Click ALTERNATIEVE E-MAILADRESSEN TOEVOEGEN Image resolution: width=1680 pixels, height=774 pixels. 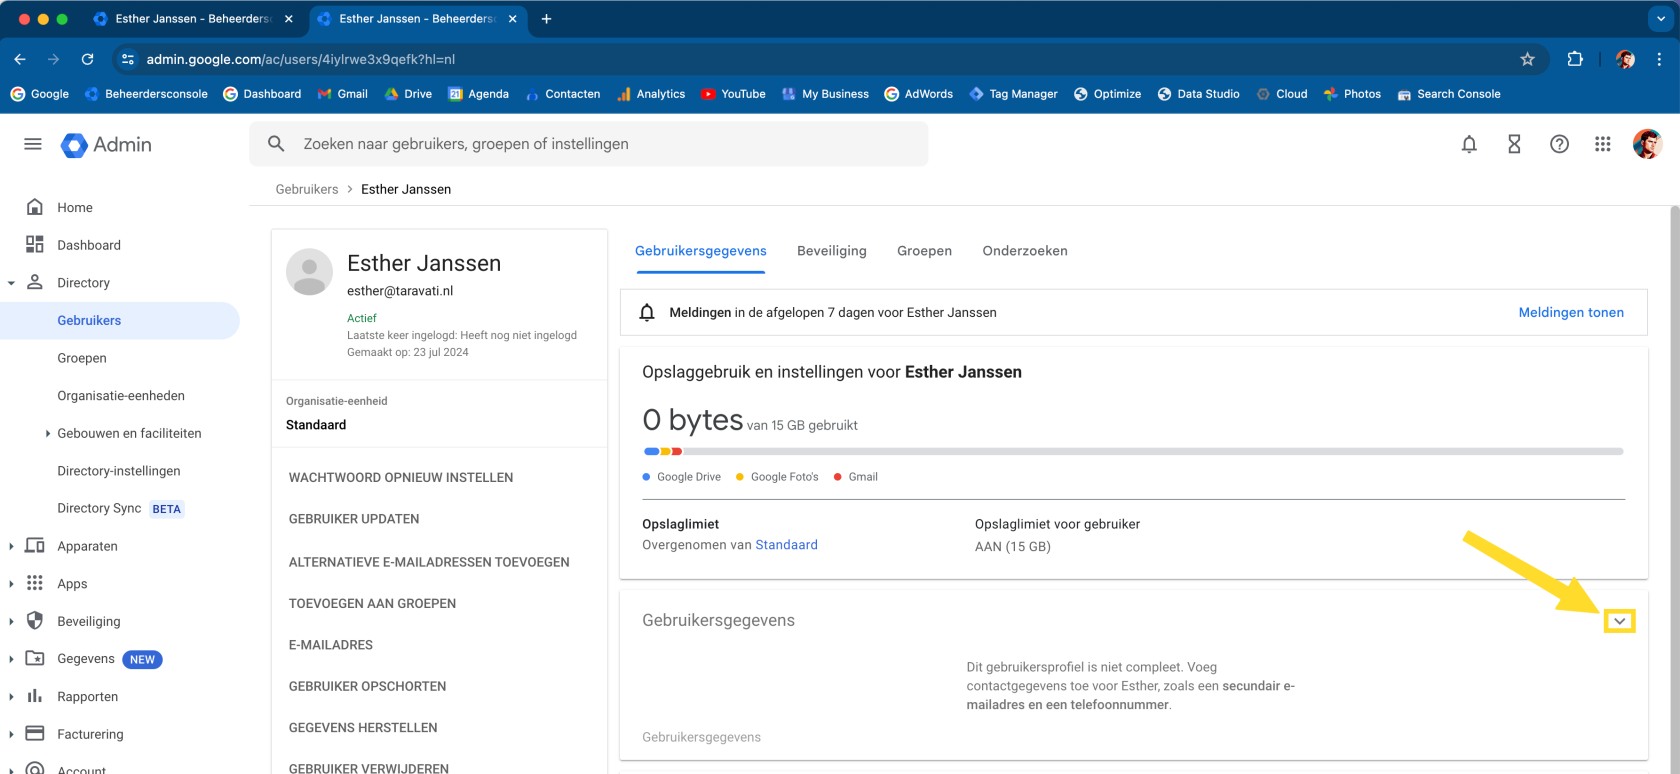429,562
